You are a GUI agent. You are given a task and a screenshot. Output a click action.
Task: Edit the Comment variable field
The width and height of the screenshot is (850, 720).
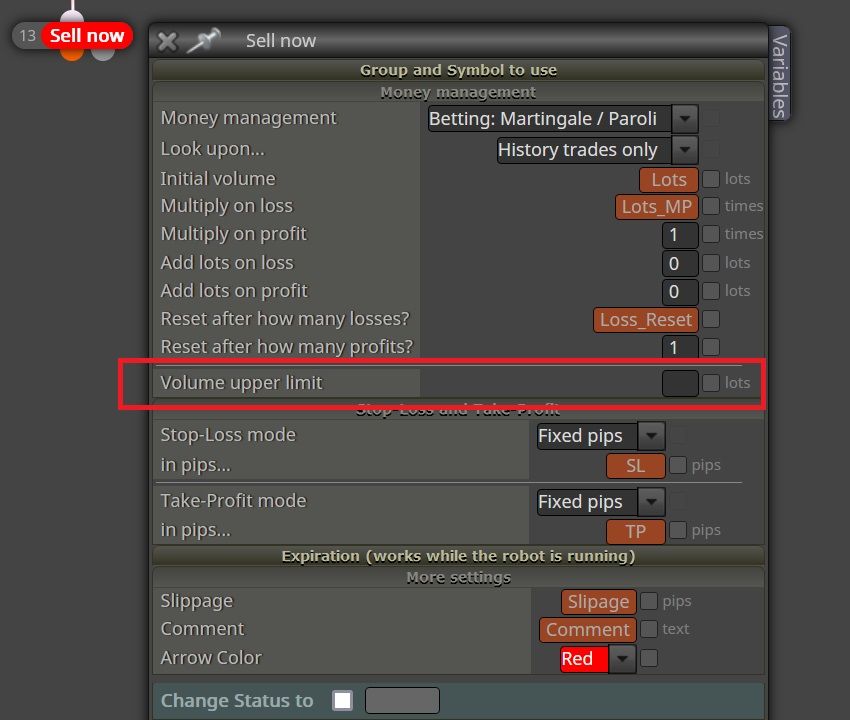(587, 630)
